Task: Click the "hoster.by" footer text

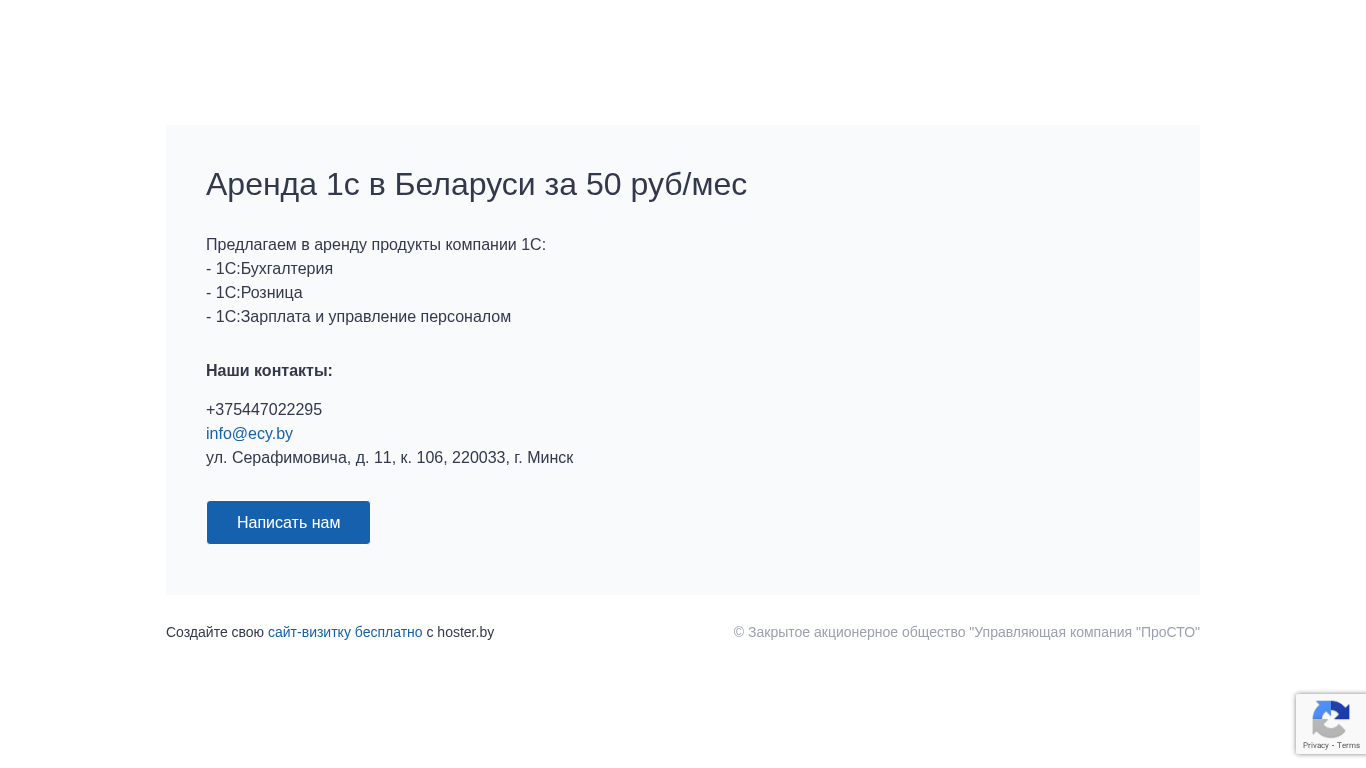Action: pos(465,632)
